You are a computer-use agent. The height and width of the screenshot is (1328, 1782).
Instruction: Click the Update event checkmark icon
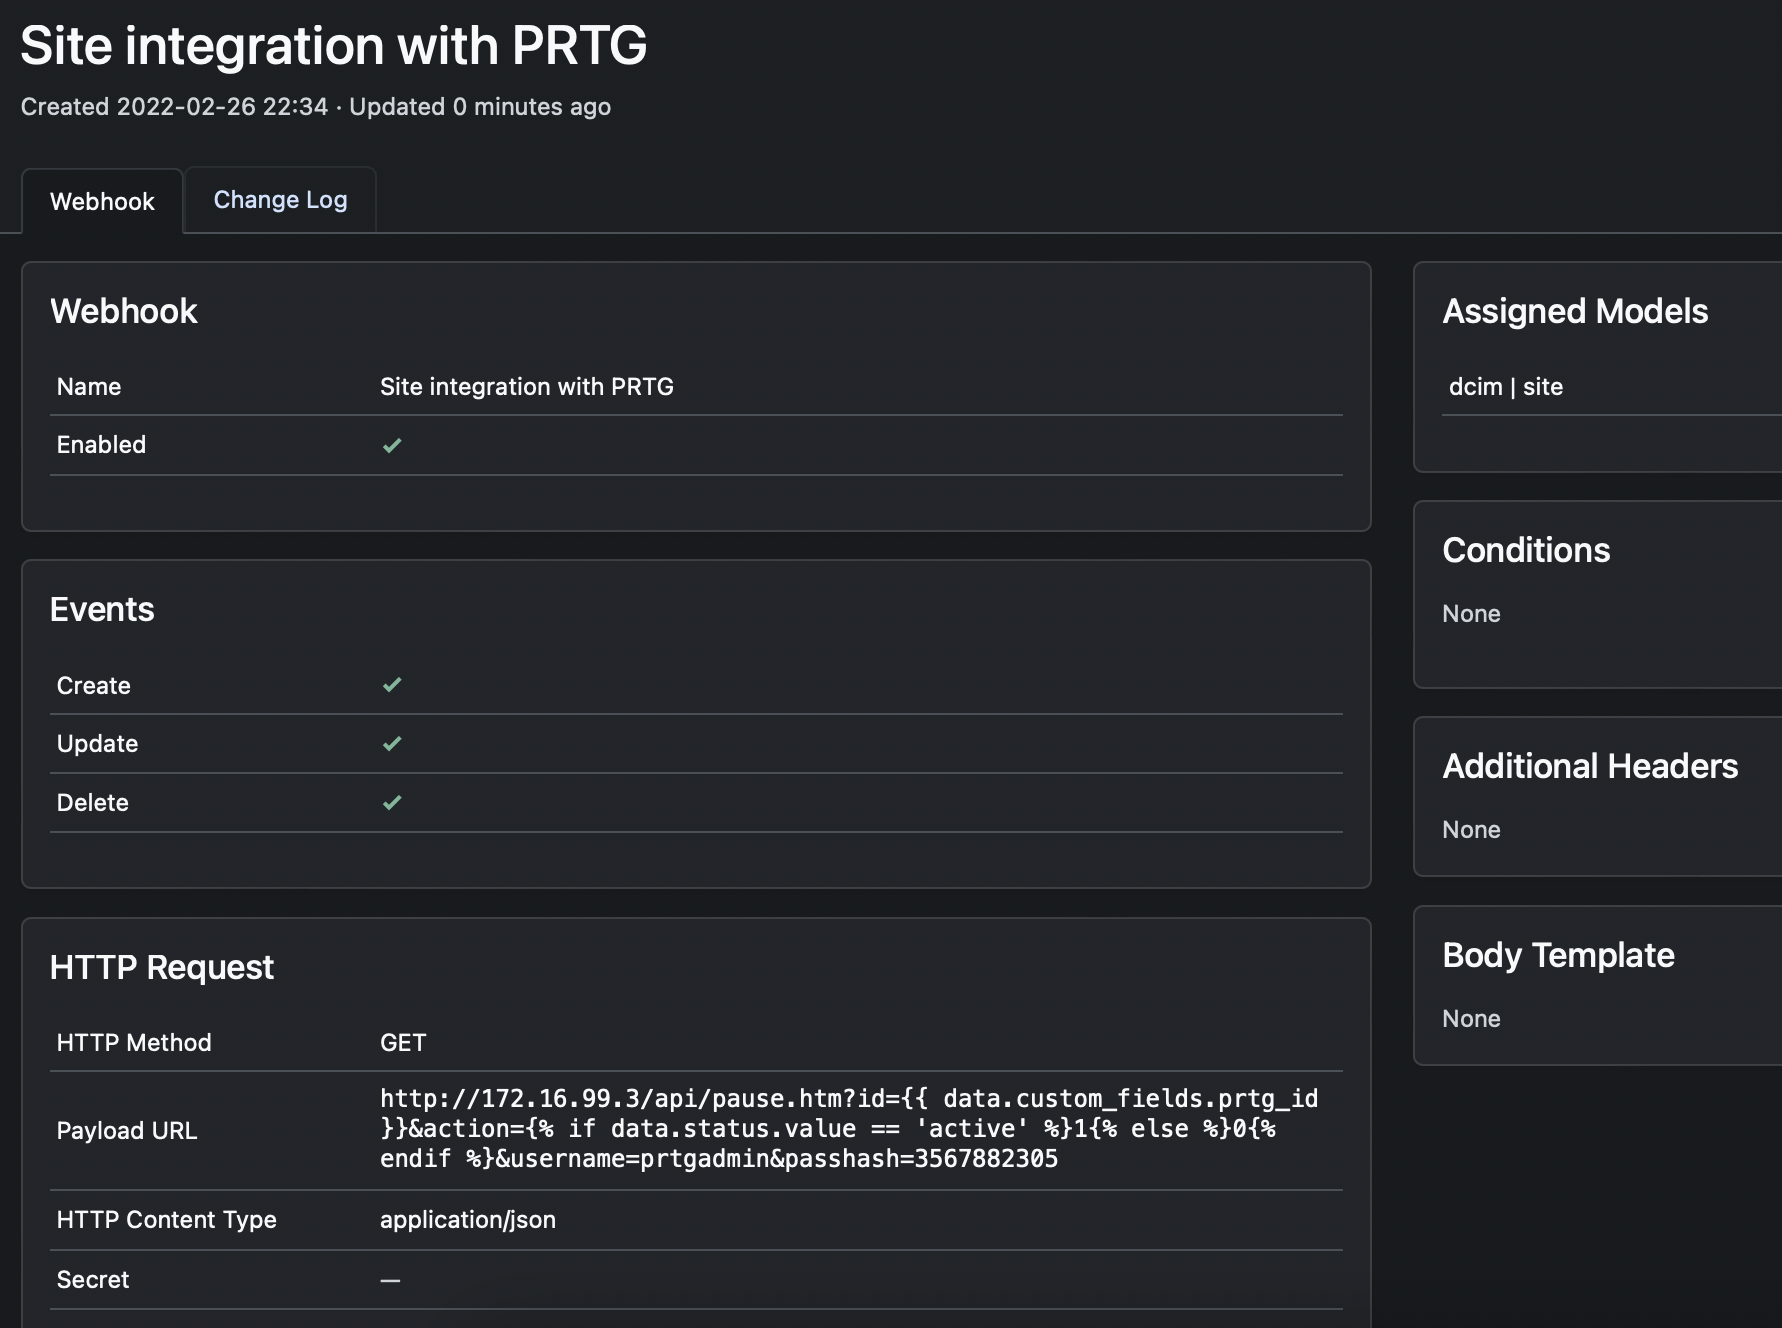[392, 743]
